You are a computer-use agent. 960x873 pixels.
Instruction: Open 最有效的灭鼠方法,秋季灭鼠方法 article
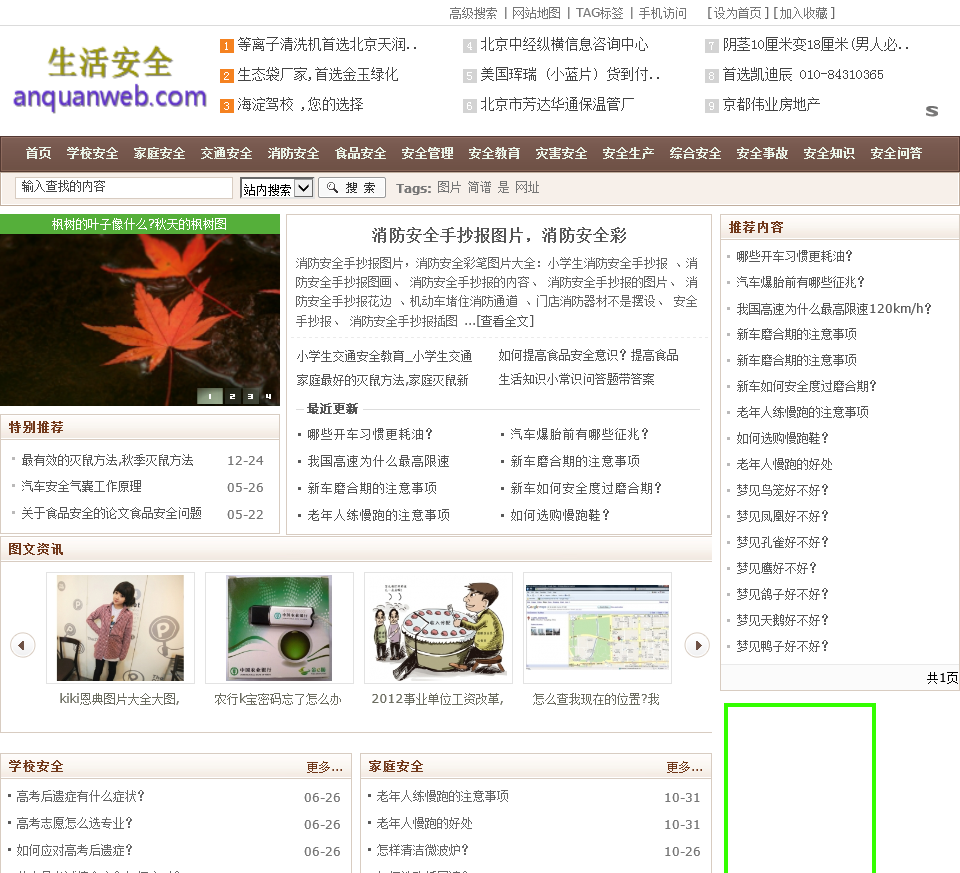[x=107, y=460]
